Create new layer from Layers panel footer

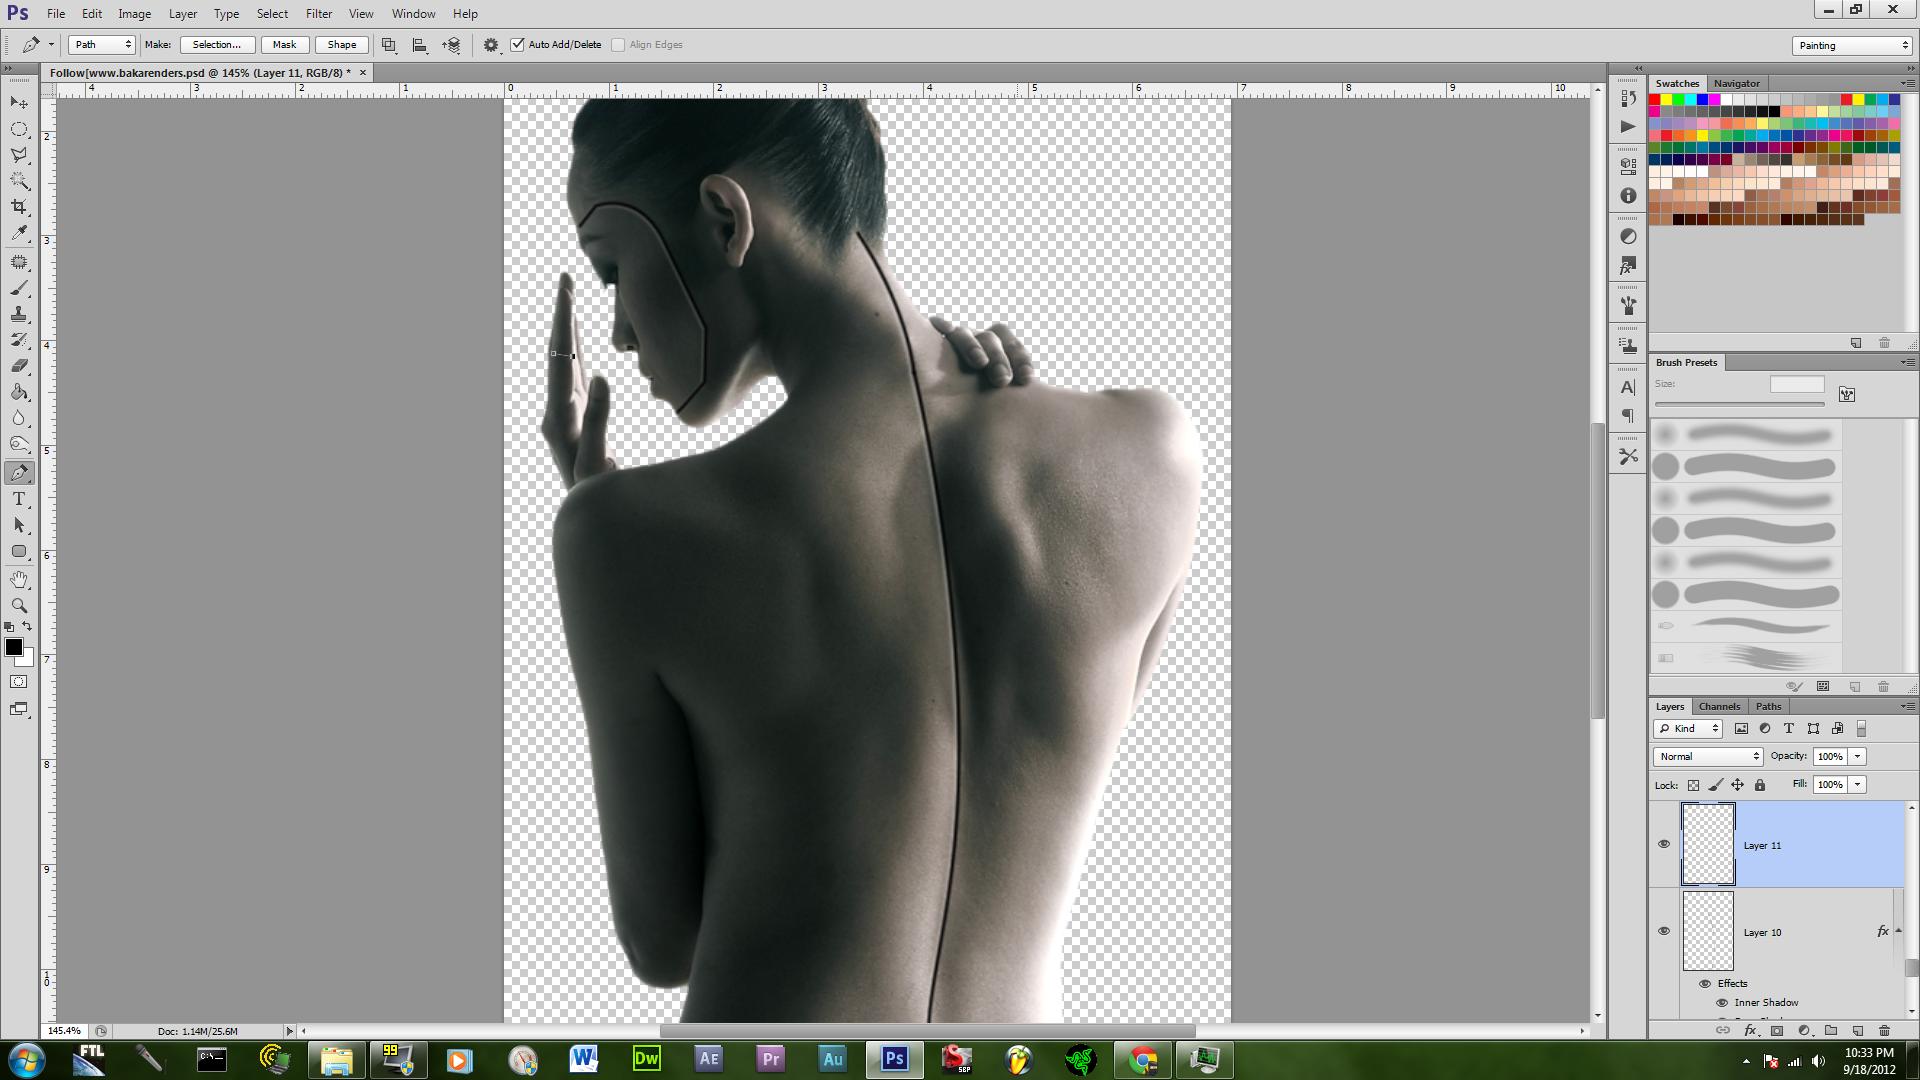pos(1858,1030)
